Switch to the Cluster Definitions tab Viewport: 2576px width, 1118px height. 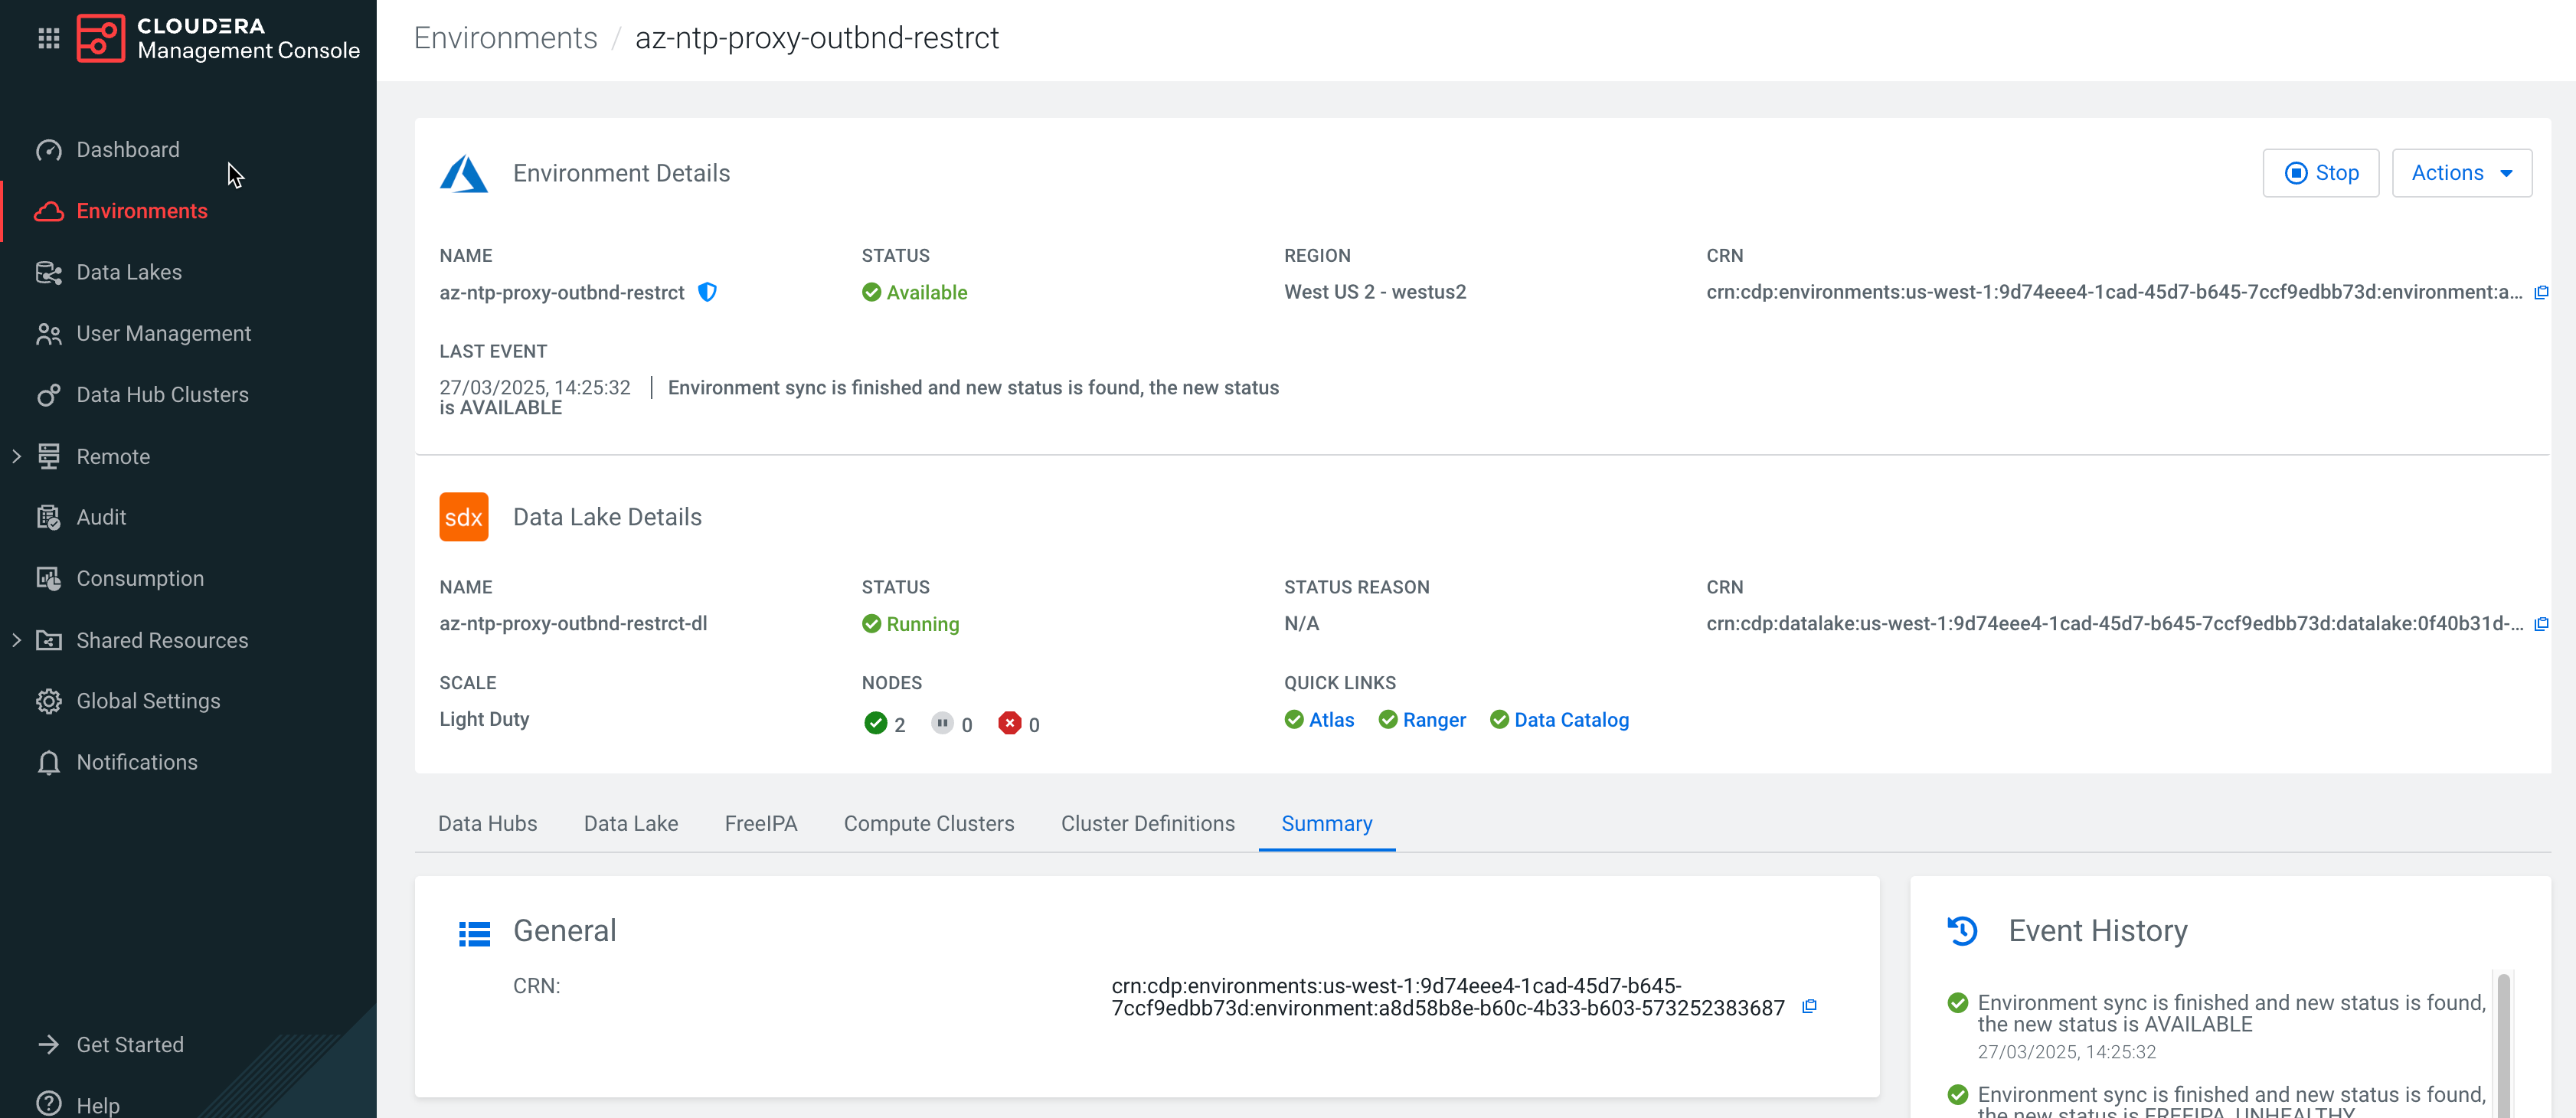point(1148,823)
